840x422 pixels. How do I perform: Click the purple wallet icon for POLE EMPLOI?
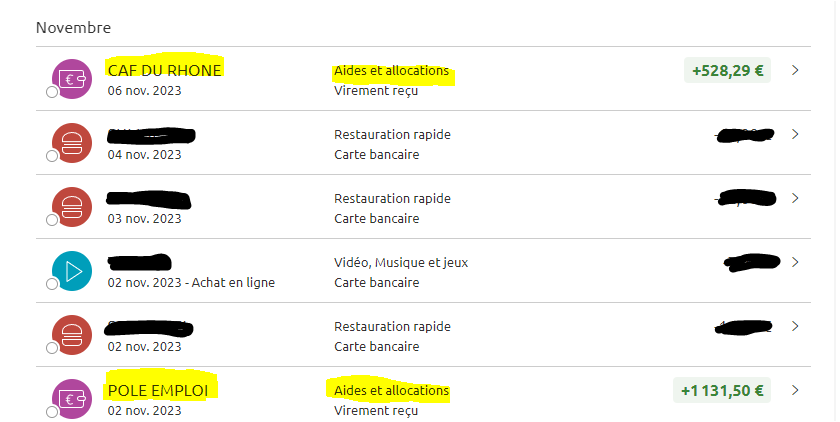click(72, 399)
